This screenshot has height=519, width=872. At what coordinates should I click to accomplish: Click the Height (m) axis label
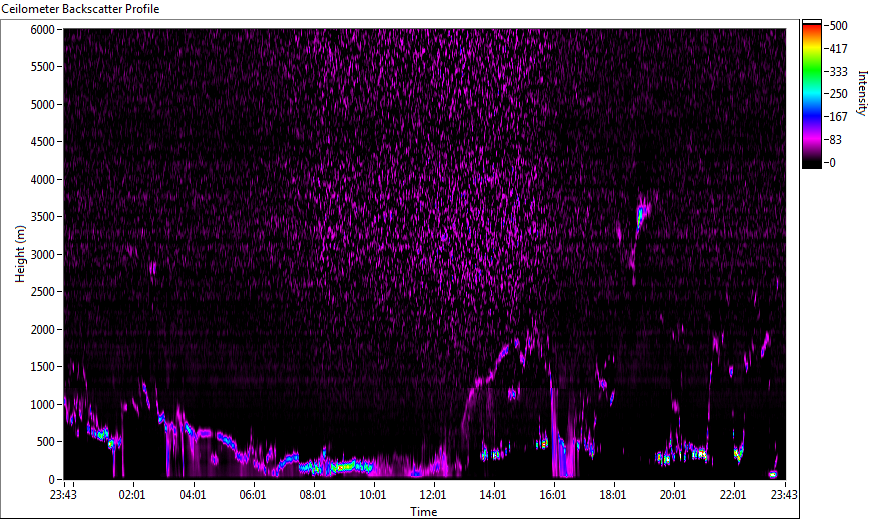pyautogui.click(x=20, y=254)
